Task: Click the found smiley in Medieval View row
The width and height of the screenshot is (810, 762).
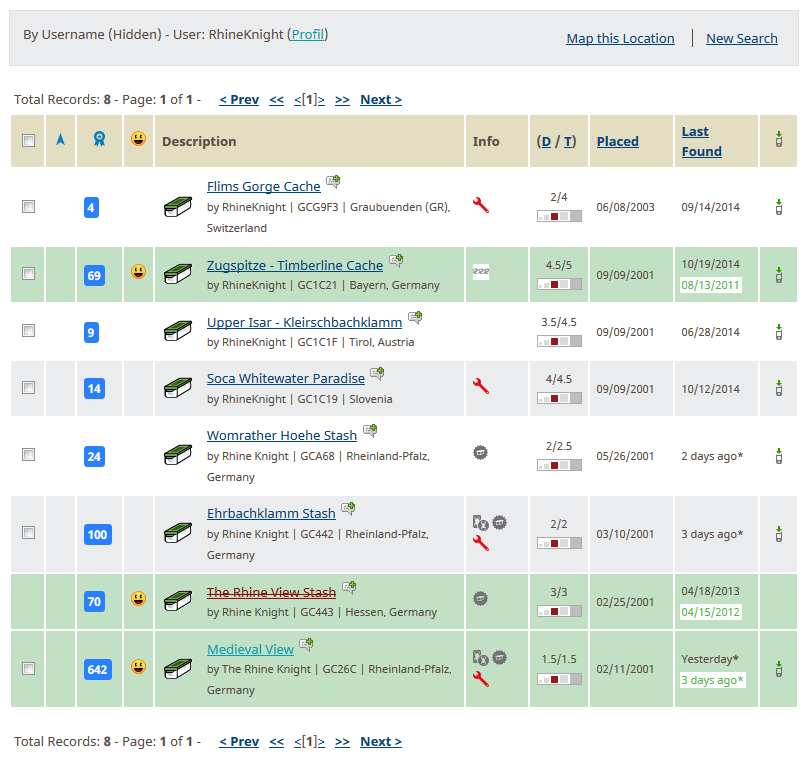Action: tap(138, 666)
